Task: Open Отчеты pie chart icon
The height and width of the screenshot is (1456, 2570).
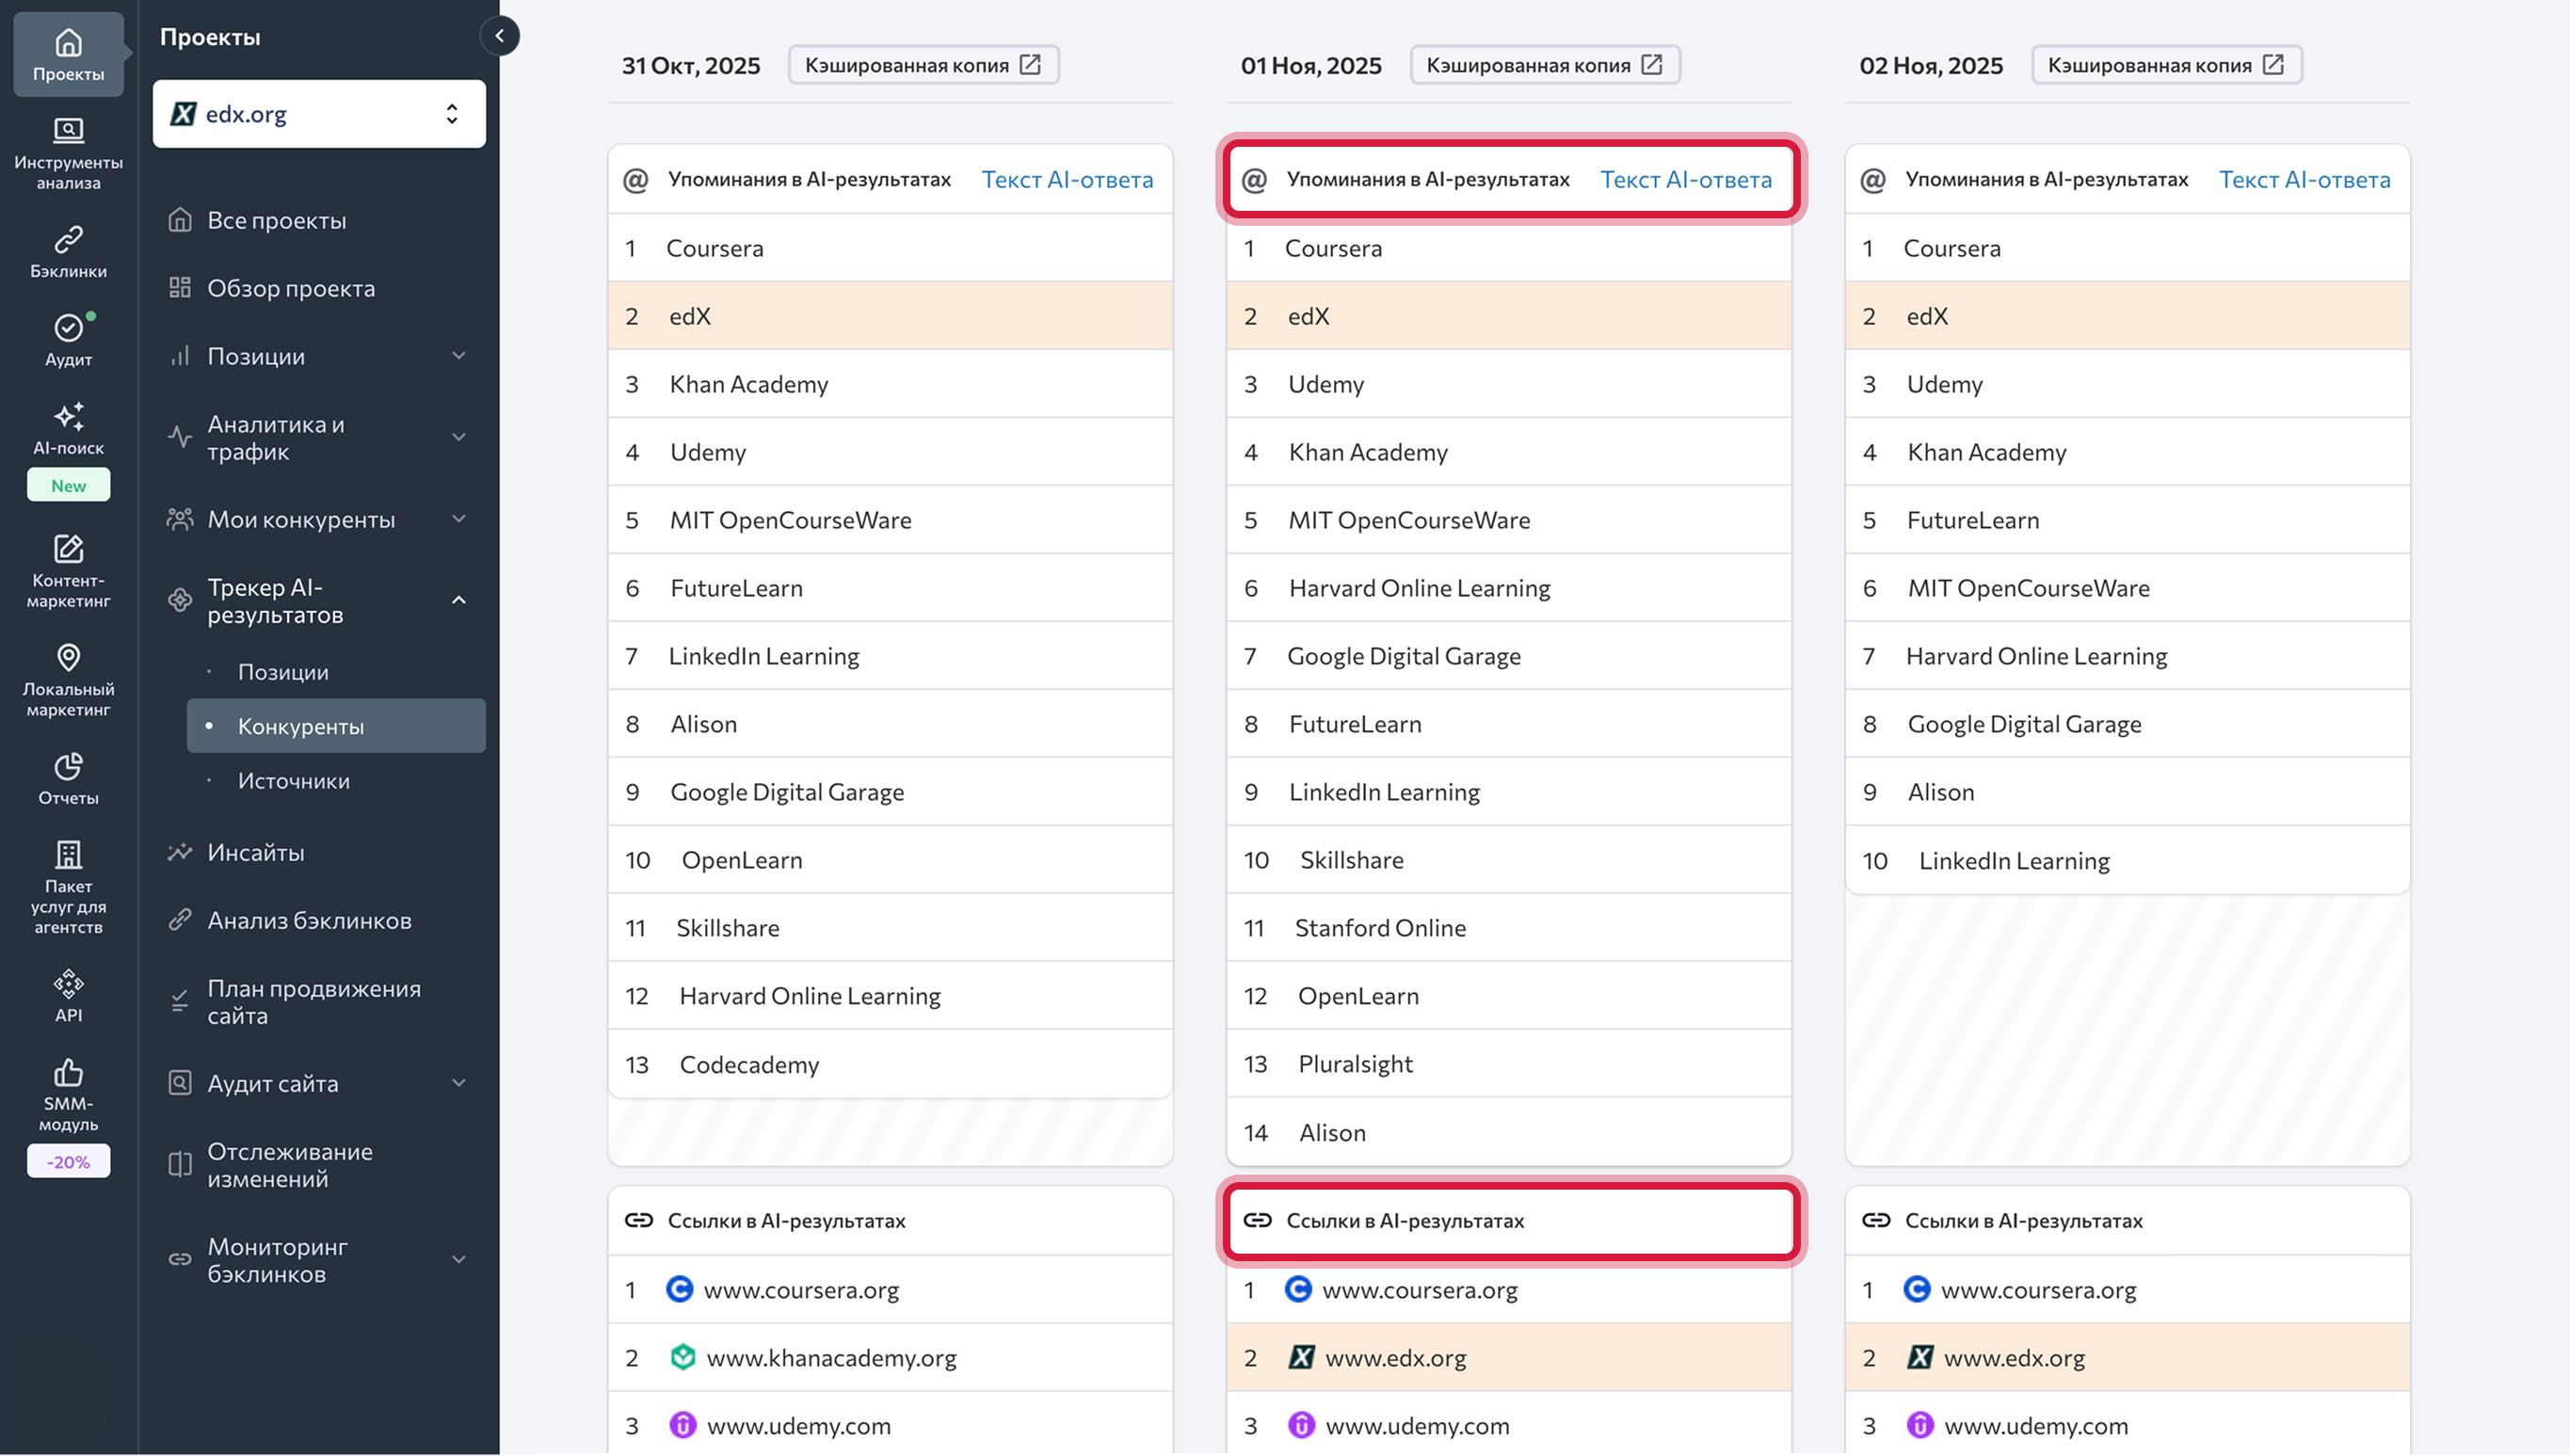Action: [x=68, y=767]
